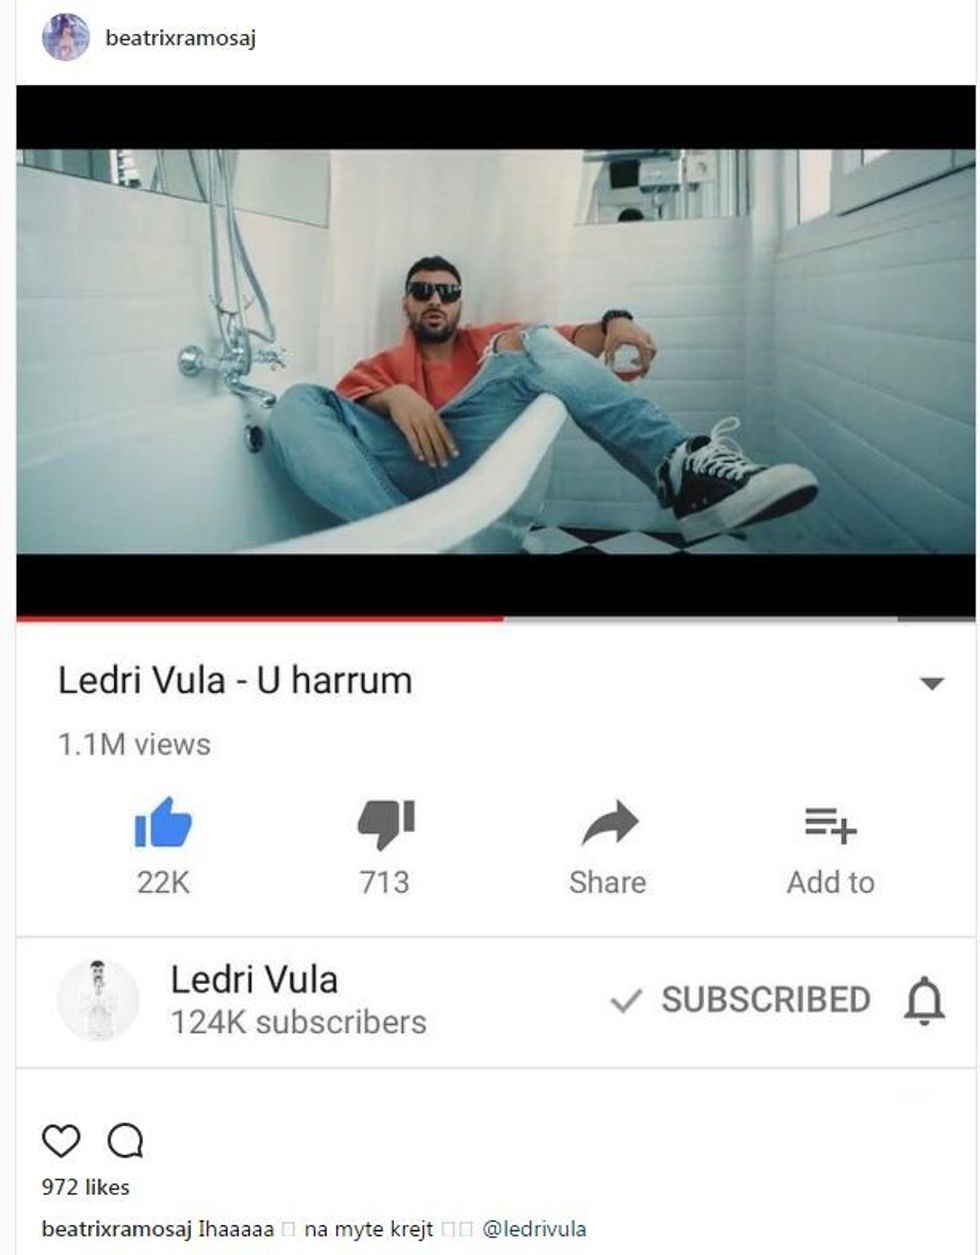Image resolution: width=980 pixels, height=1255 pixels.
Task: Click the thumbs down dislike icon
Action: point(386,825)
